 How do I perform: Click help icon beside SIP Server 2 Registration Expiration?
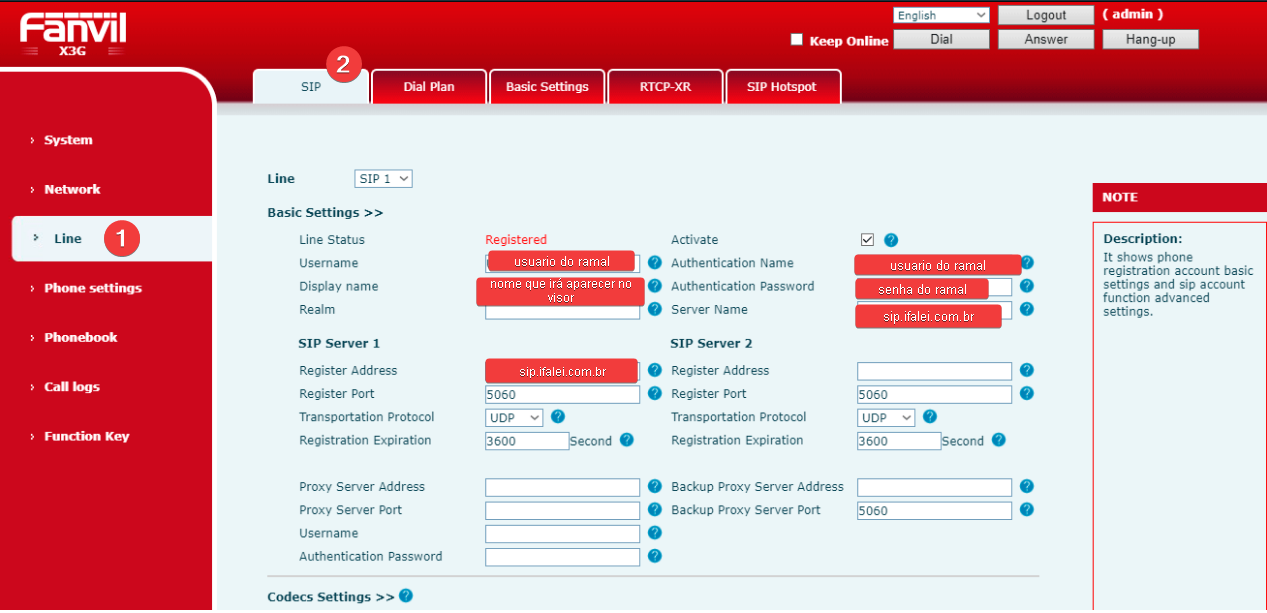[x=998, y=440]
